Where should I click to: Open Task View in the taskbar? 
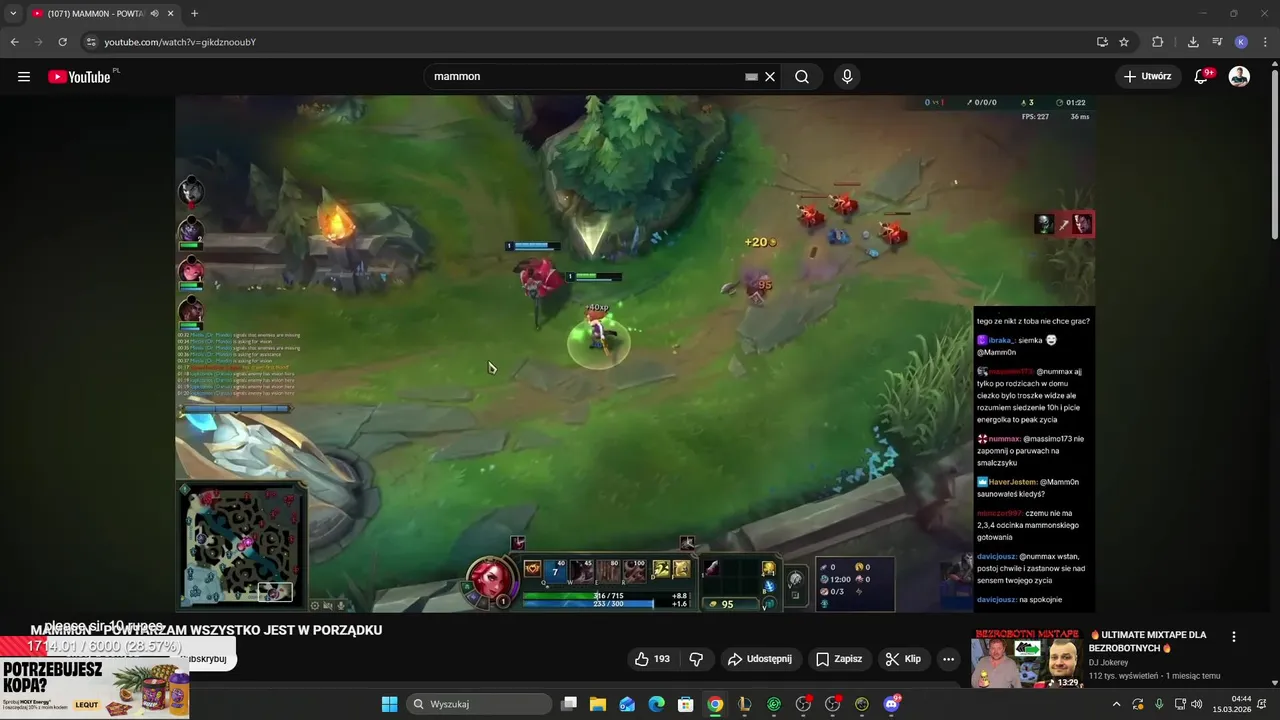pos(569,704)
